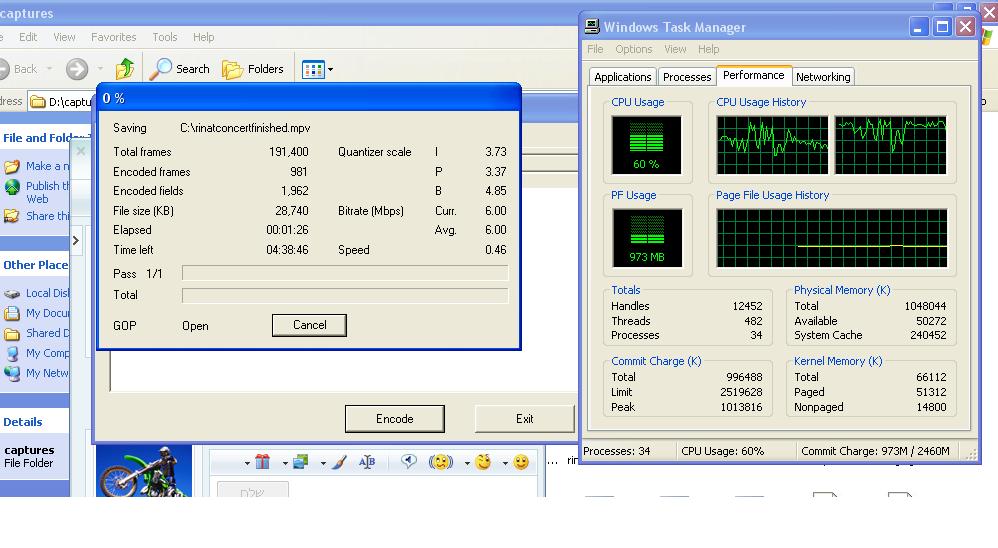Open the Forward button history dropdown arrow

100,69
